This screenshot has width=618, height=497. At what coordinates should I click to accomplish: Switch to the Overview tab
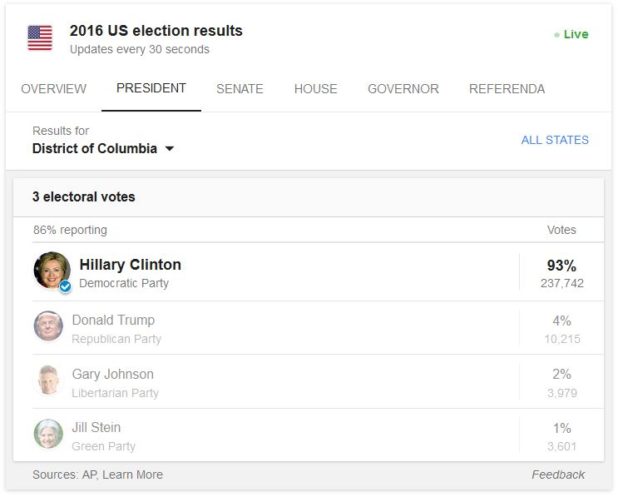(54, 89)
